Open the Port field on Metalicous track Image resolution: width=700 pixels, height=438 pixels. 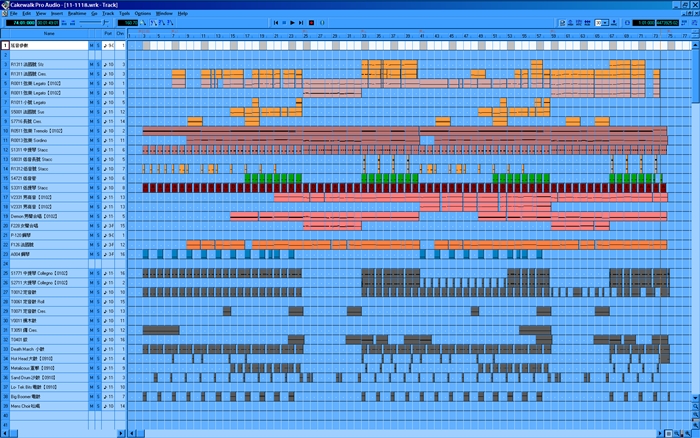click(x=109, y=368)
